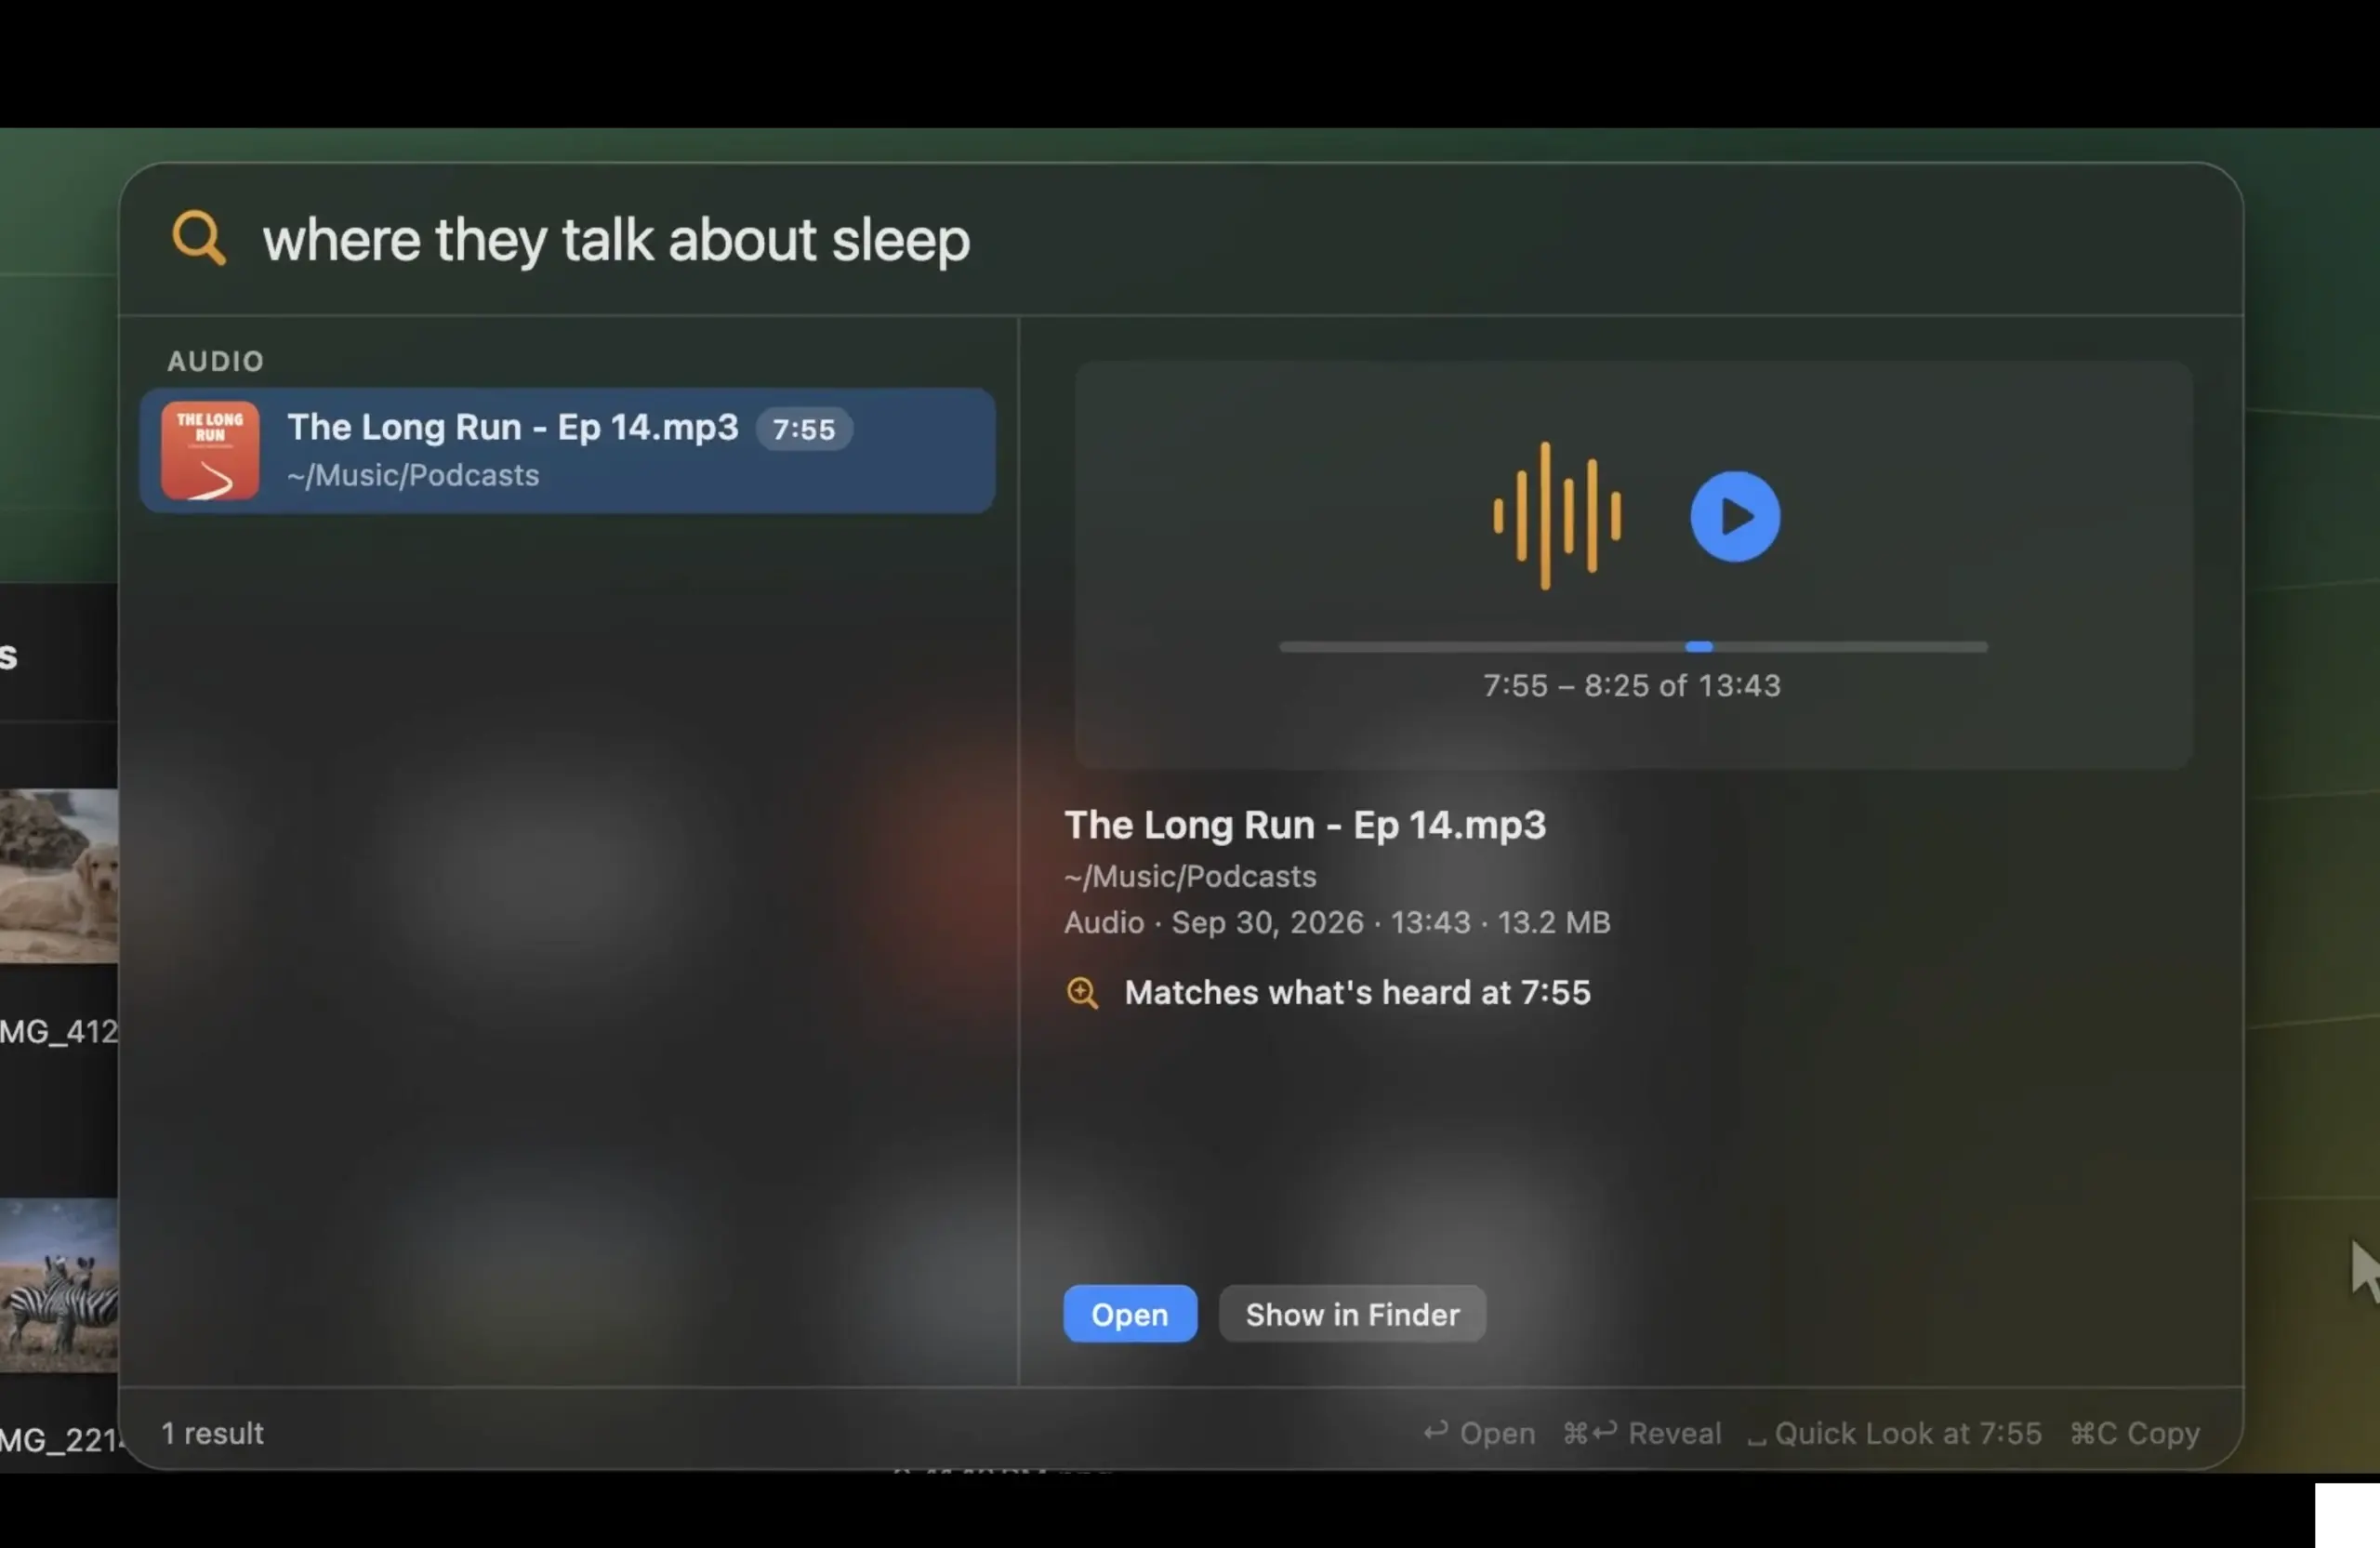Click the magnifier icon beside 'Matches what's heard'
Image resolution: width=2380 pixels, height=1548 pixels.
pyautogui.click(x=1082, y=993)
